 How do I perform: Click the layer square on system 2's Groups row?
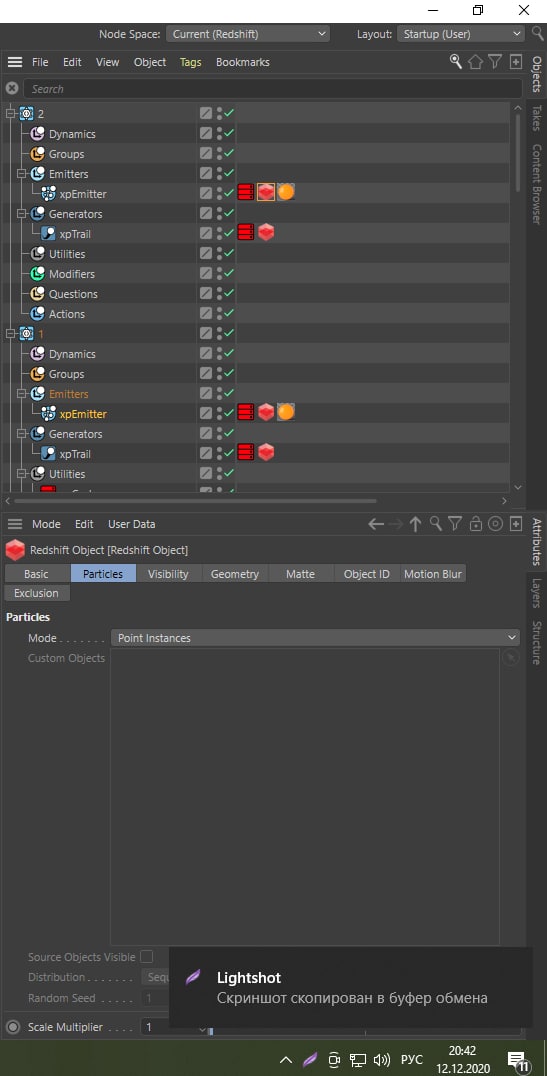206,154
